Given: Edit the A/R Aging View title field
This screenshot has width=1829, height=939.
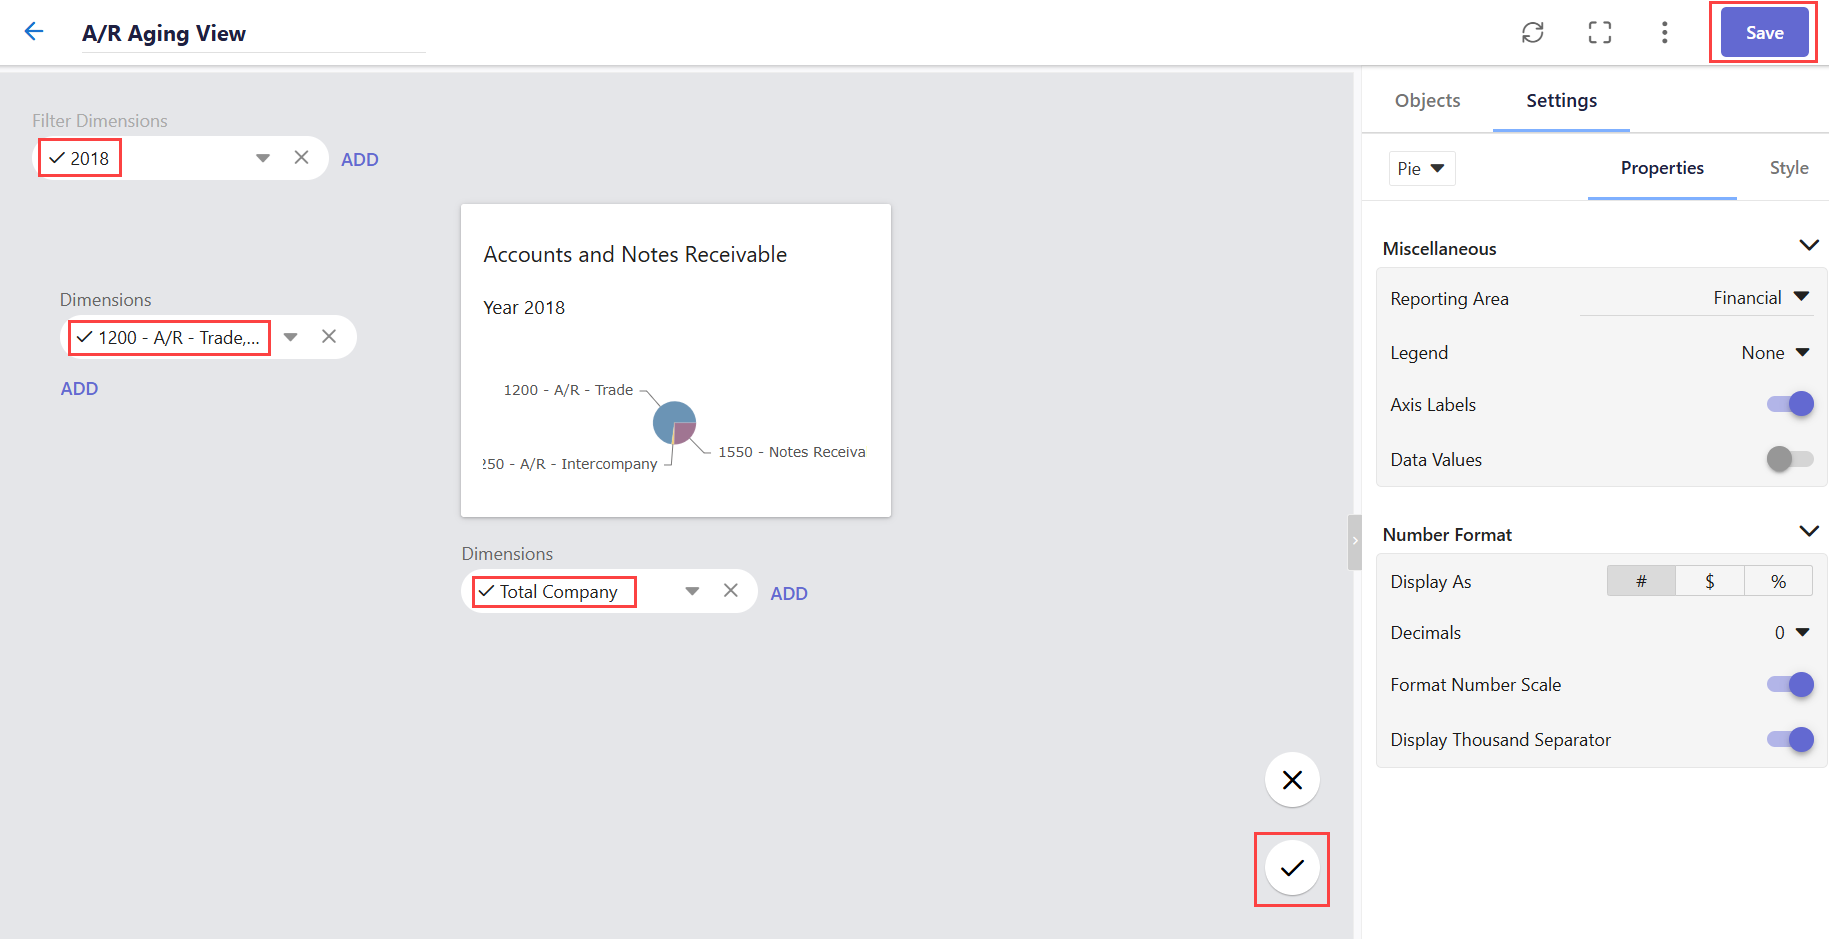Looking at the screenshot, I should tap(254, 33).
